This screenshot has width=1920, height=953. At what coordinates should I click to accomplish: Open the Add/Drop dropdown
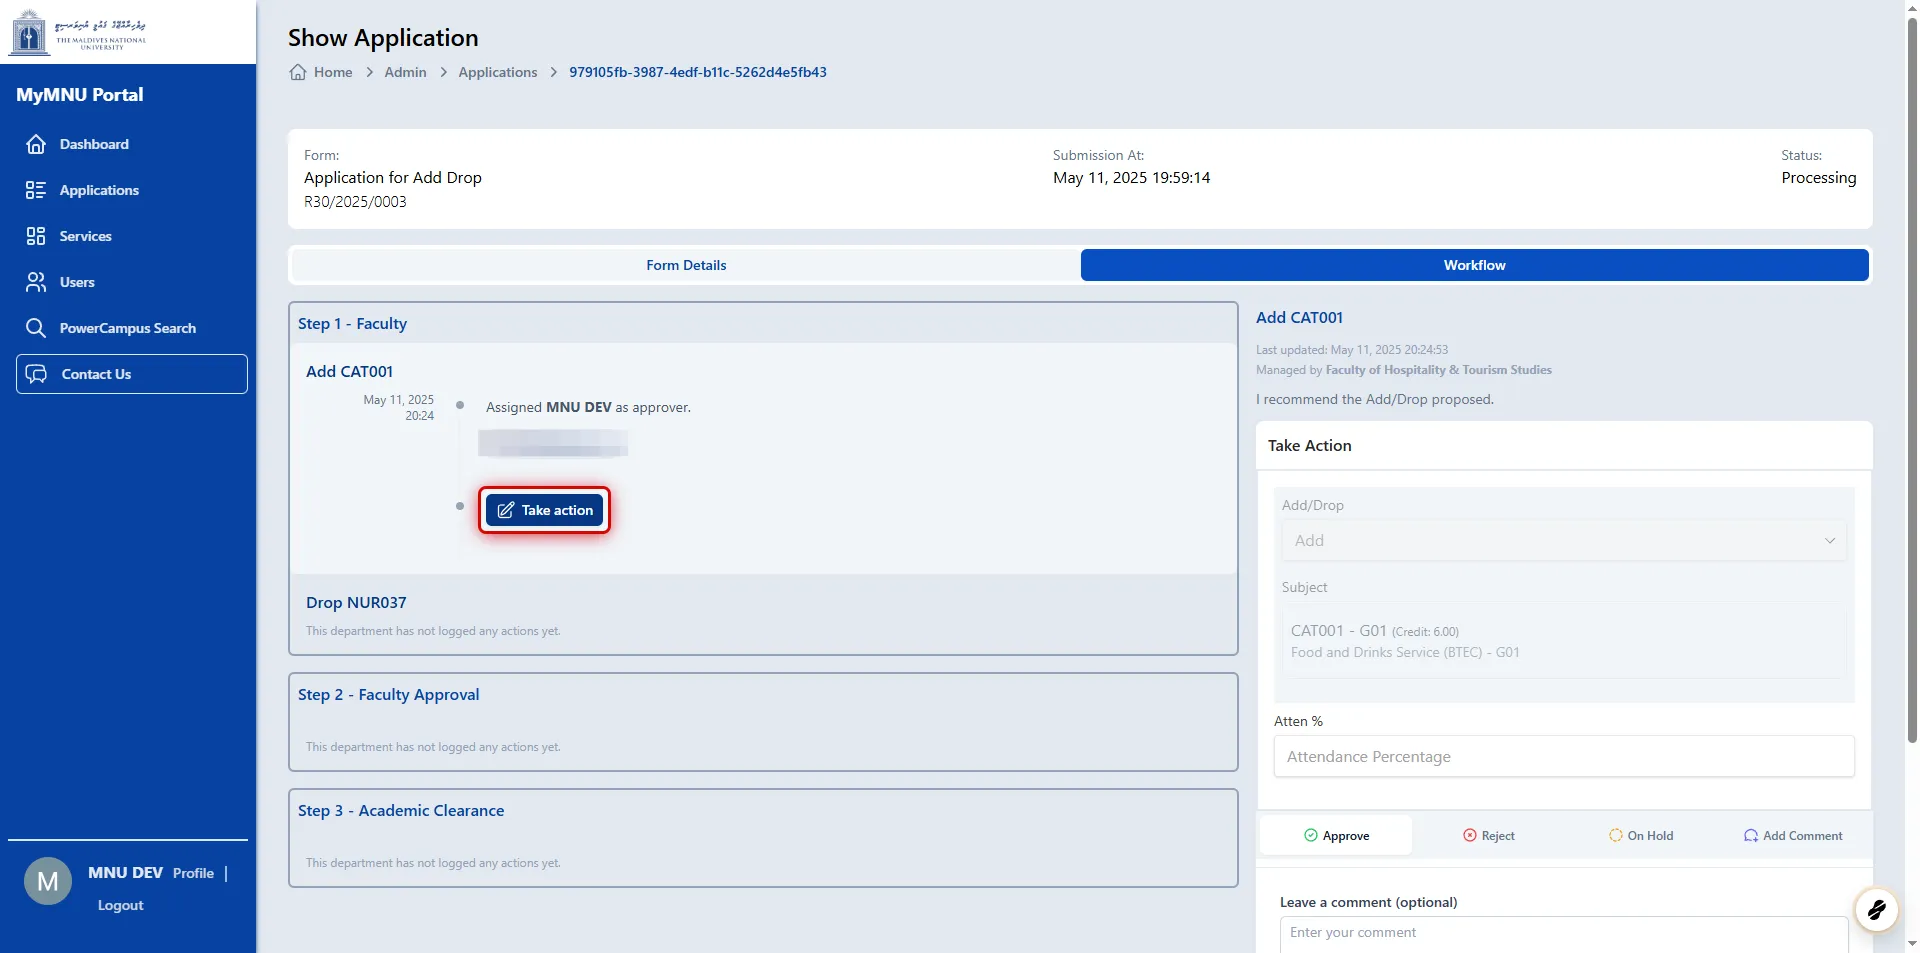(x=1564, y=540)
